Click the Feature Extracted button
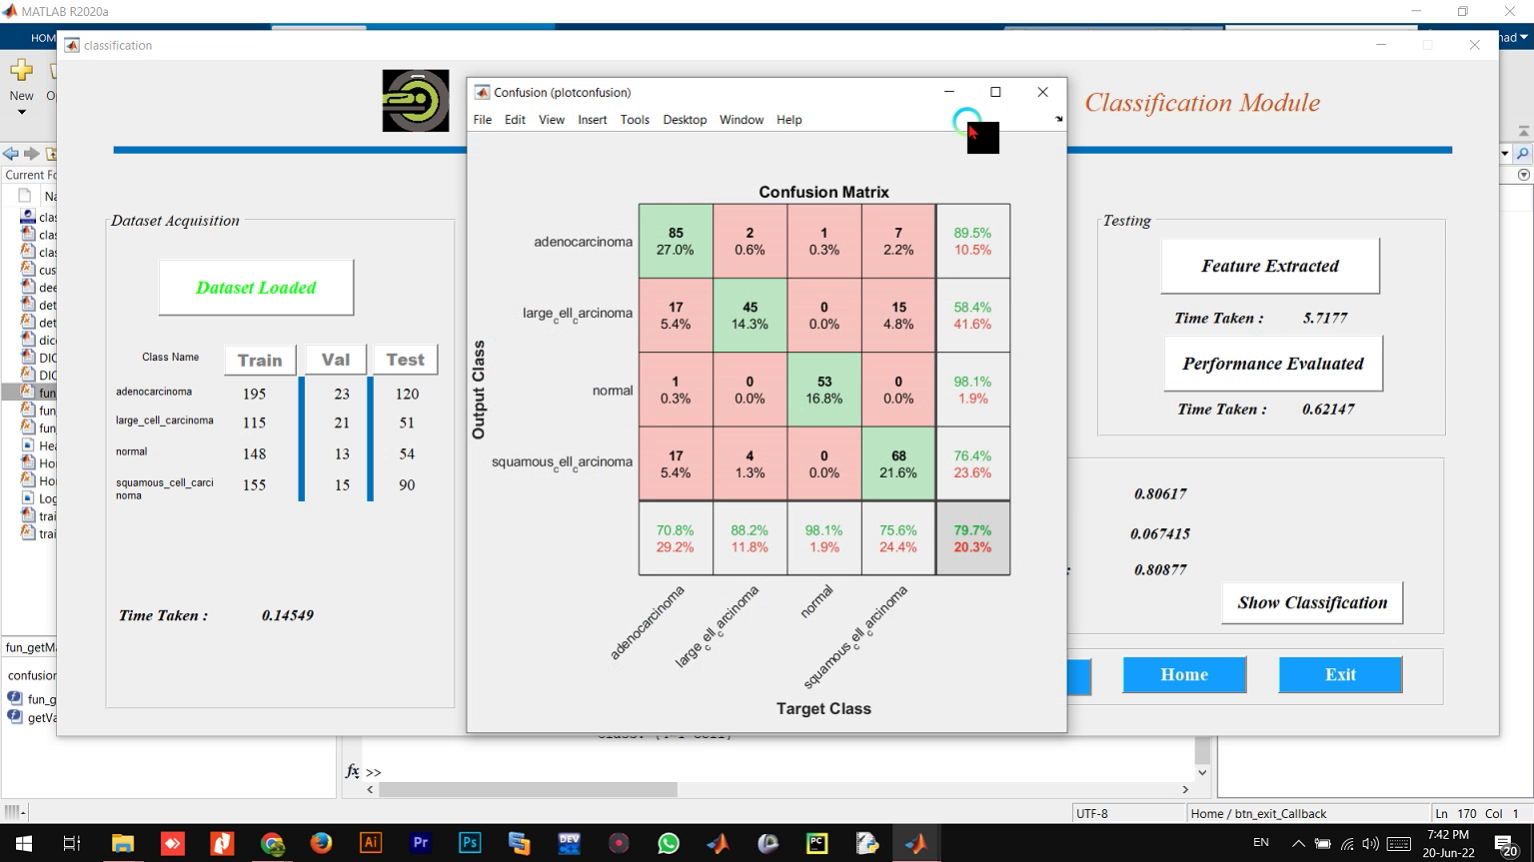 pyautogui.click(x=1270, y=266)
